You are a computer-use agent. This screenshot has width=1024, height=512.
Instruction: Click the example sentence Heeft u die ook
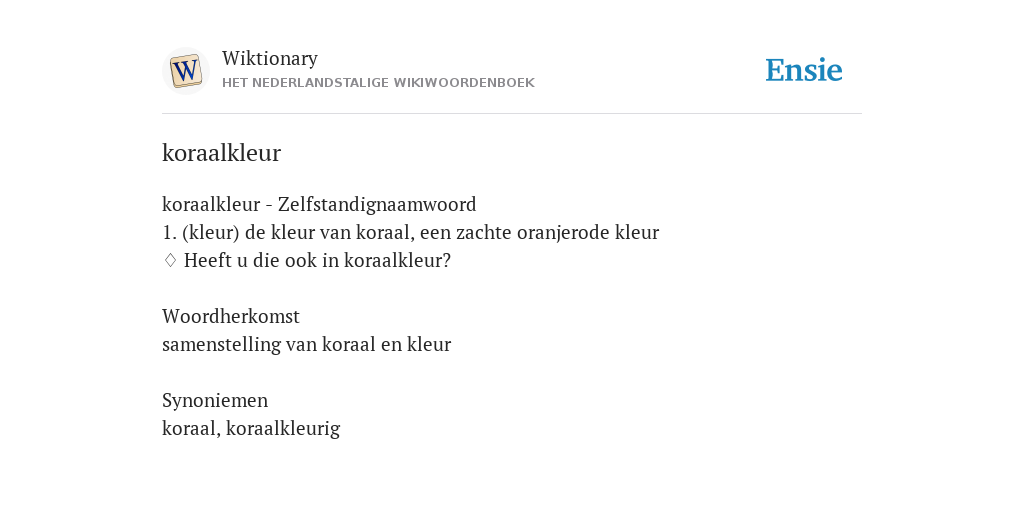click(x=317, y=261)
